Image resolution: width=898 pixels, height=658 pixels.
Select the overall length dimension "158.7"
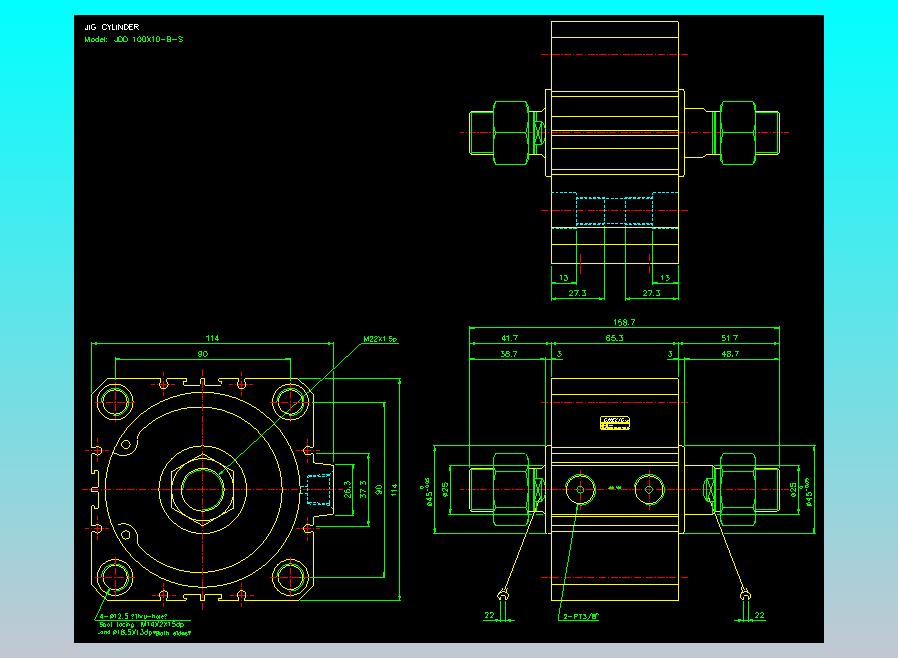click(624, 322)
